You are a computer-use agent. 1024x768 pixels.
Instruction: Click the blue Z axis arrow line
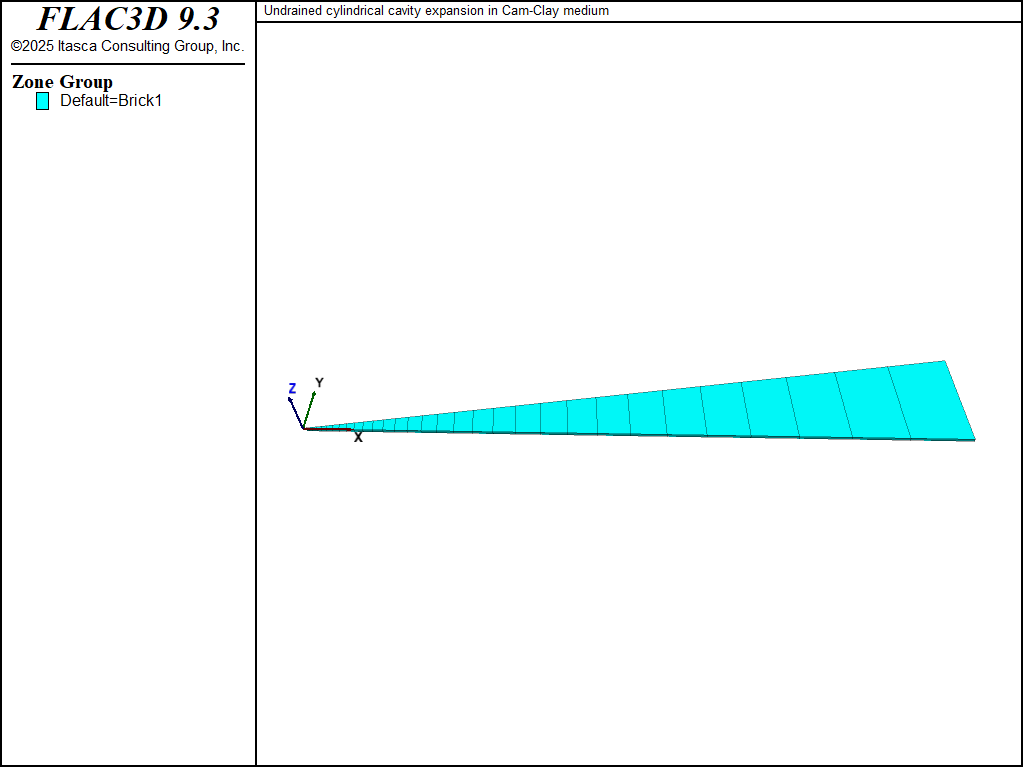(296, 412)
